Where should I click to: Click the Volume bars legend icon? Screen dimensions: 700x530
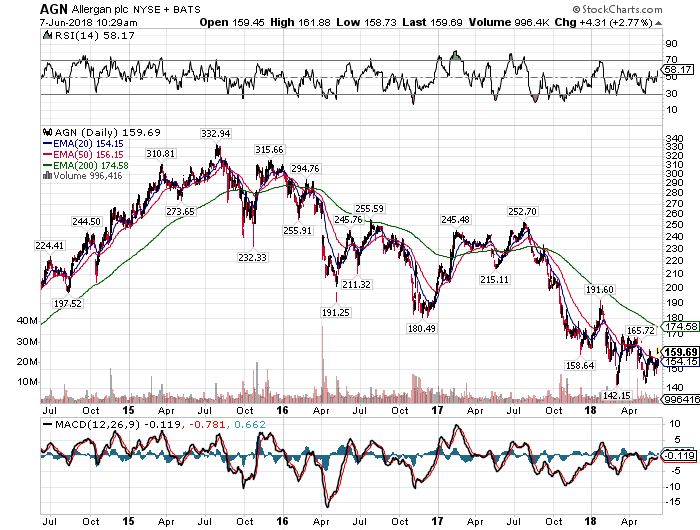coord(47,175)
